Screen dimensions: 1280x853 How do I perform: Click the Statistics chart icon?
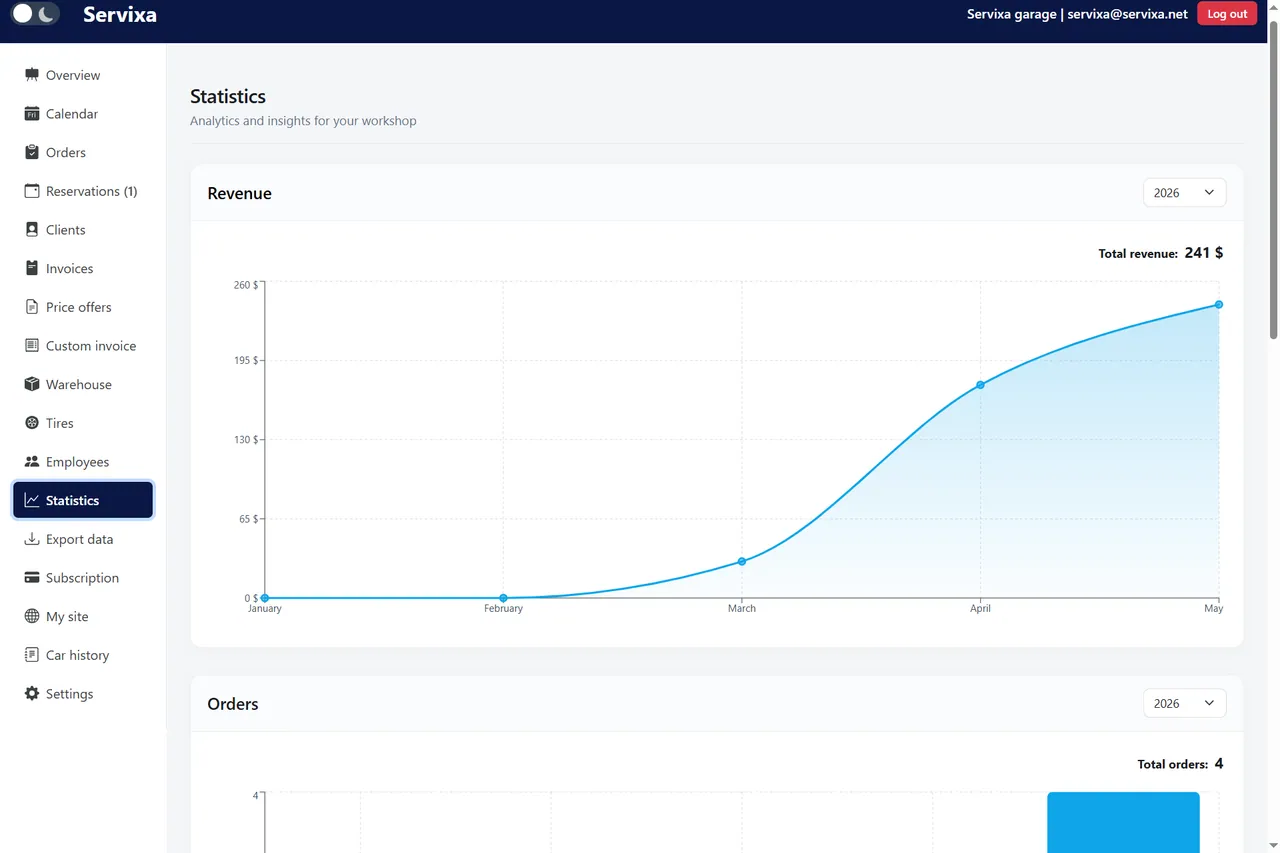[32, 500]
